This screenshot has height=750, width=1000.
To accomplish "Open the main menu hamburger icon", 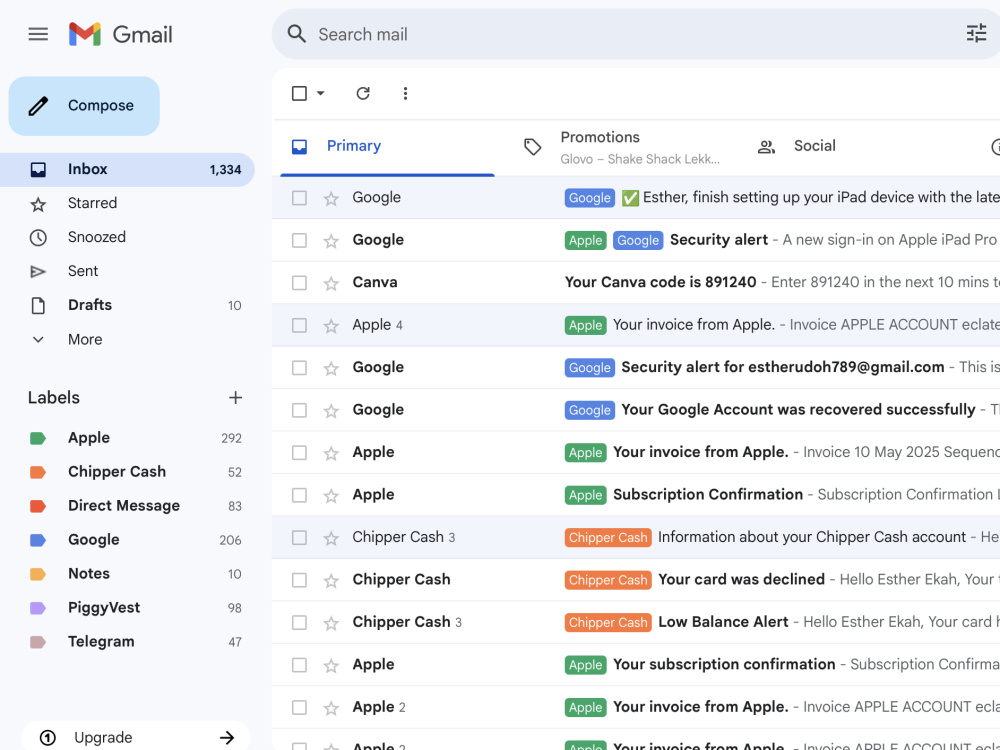I will pos(38,34).
